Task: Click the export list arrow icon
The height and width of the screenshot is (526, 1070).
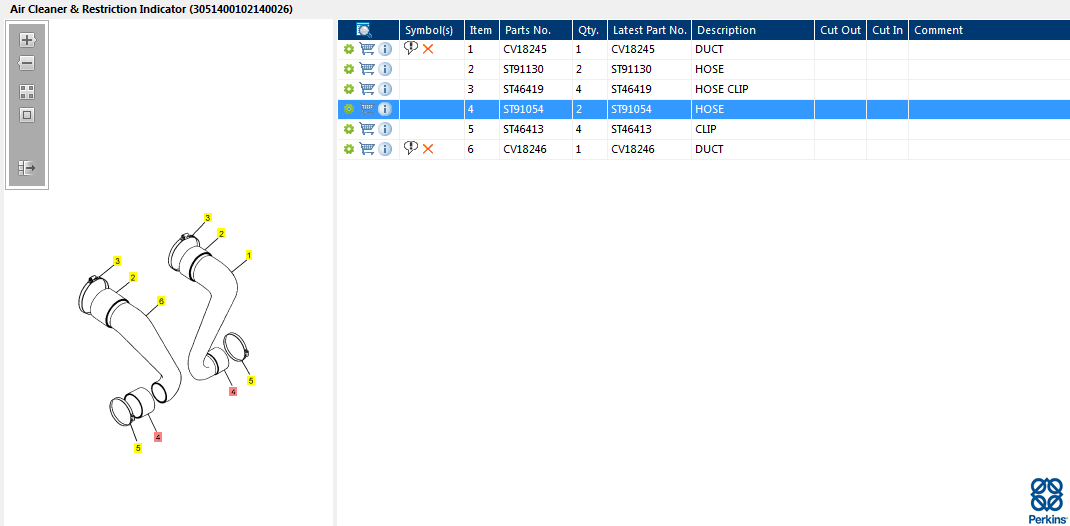Action: point(27,168)
